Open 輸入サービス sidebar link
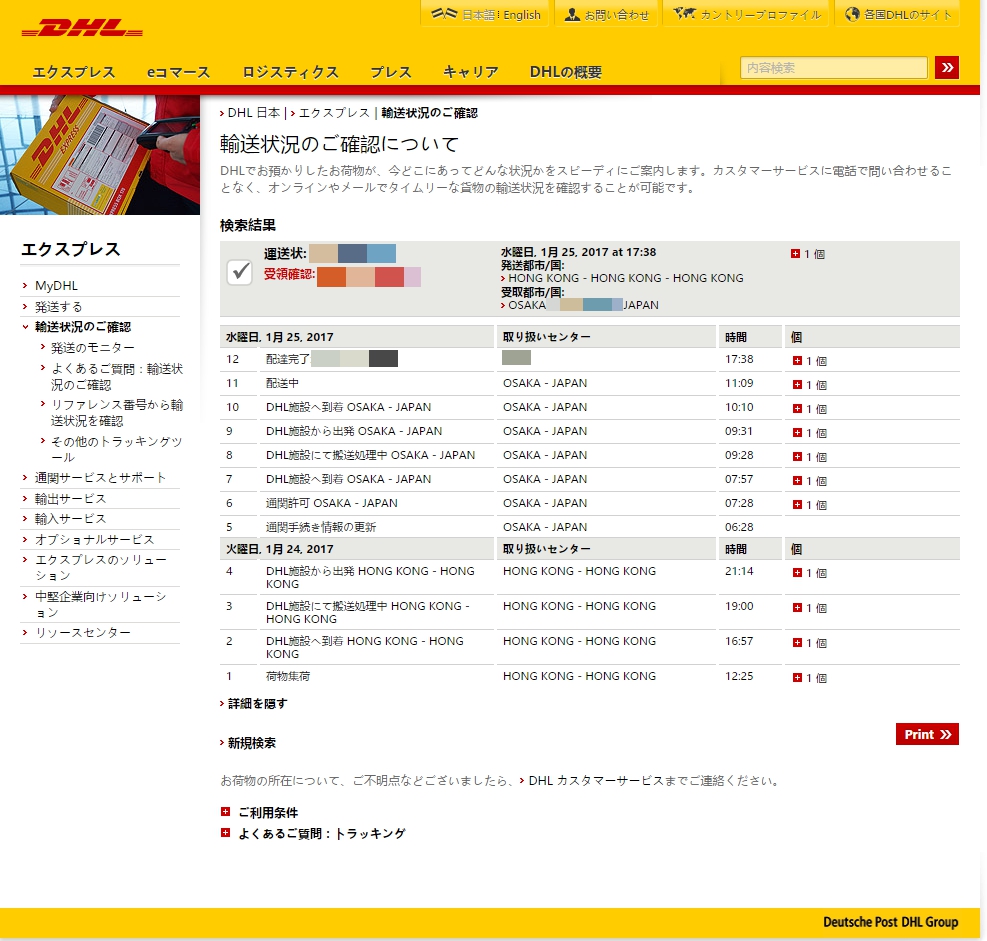This screenshot has width=987, height=941. pyautogui.click(x=70, y=519)
